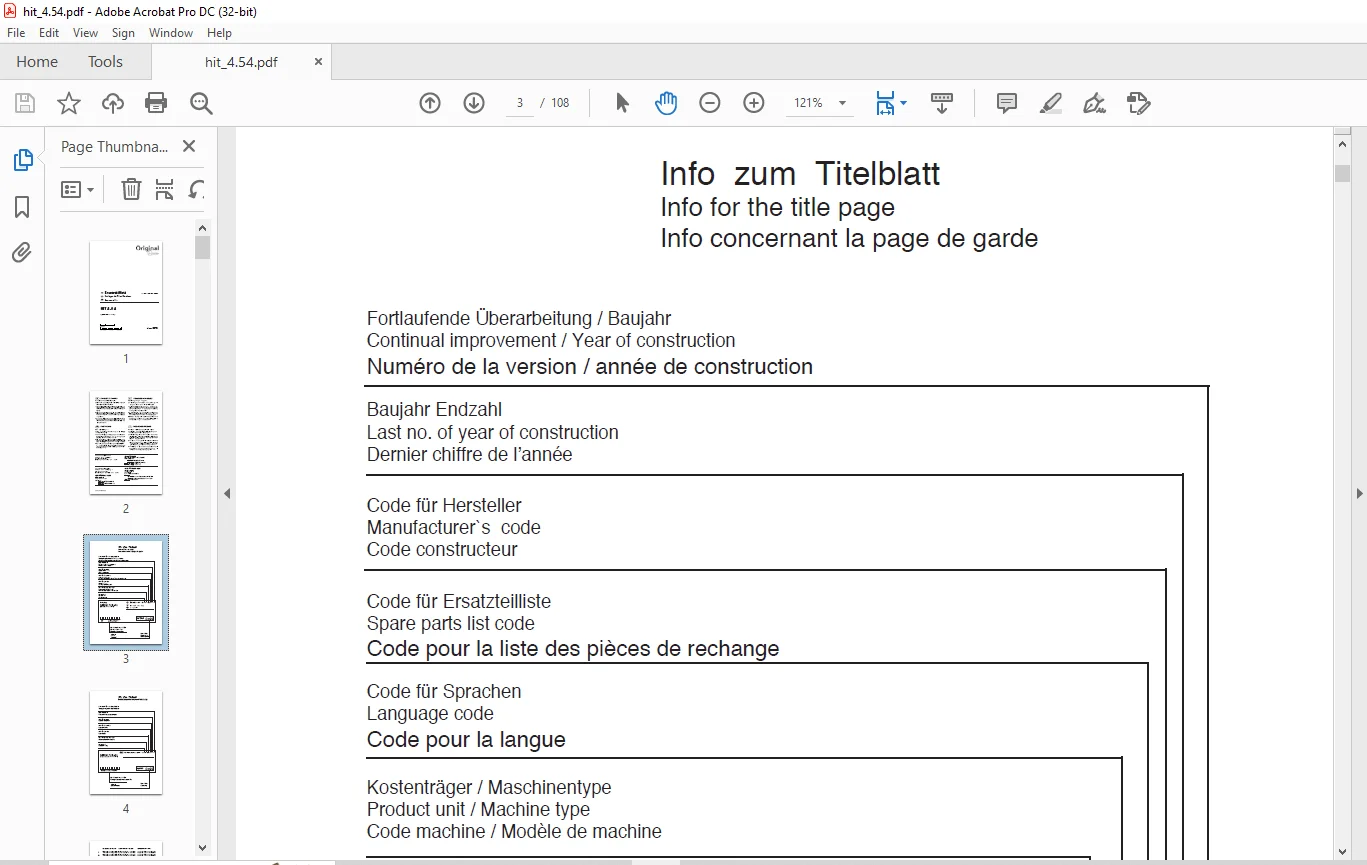Switch to the Tools tab
The width and height of the screenshot is (1367, 865).
[105, 62]
